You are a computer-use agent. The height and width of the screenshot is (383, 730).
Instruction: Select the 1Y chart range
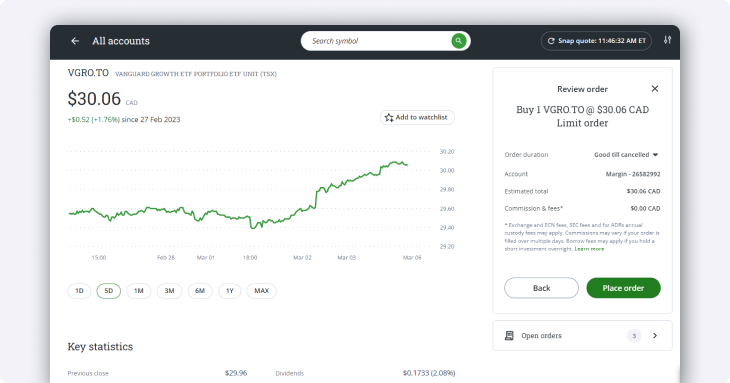tap(230, 291)
